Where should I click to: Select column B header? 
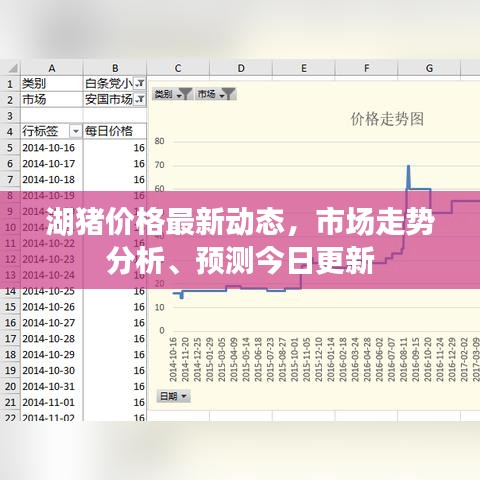(x=115, y=68)
